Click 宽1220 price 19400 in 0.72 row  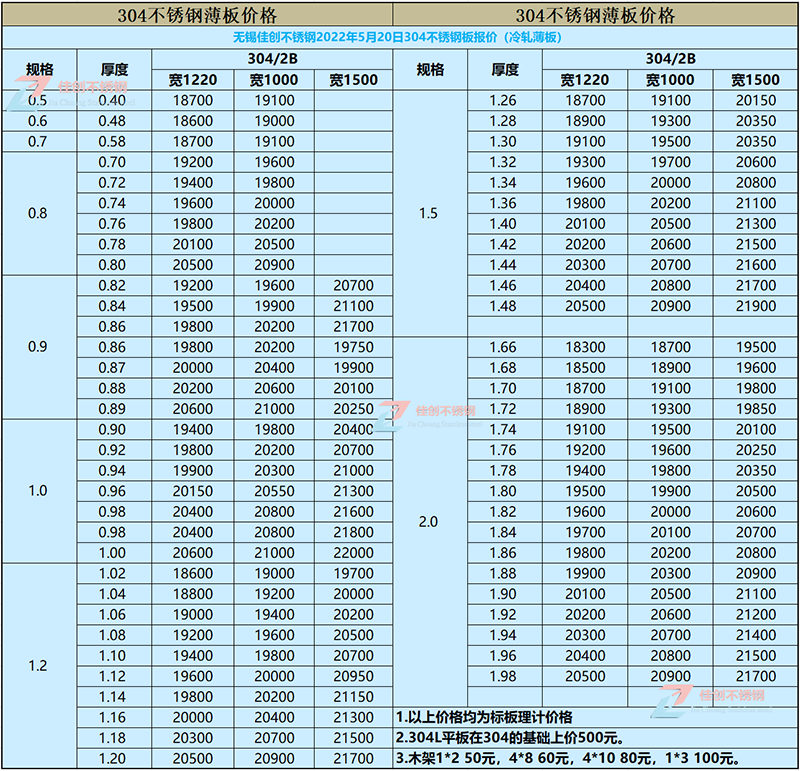tap(193, 183)
